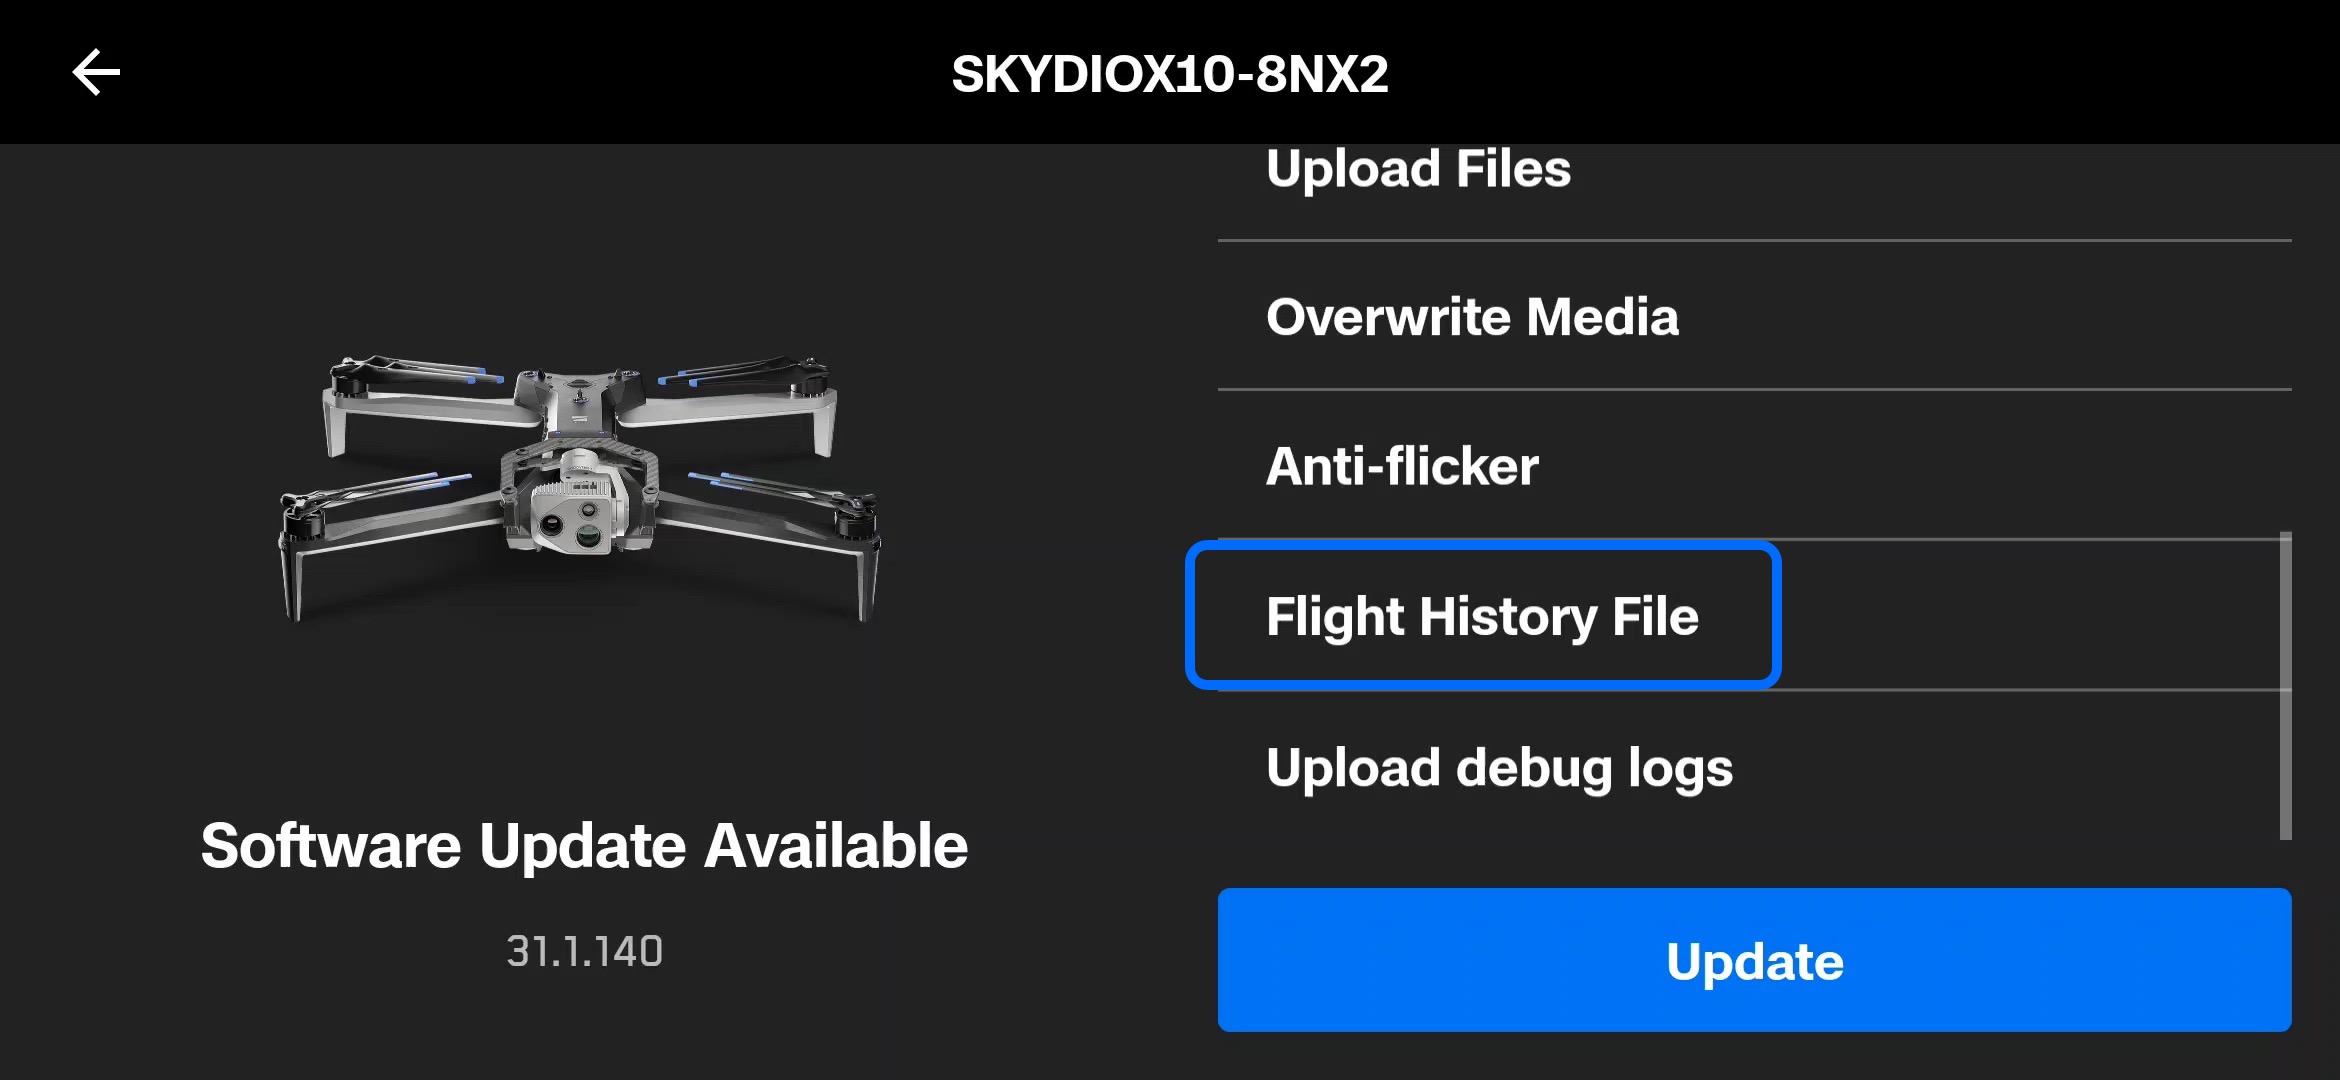2340x1080 pixels.
Task: Tap the Update button
Action: point(1754,960)
